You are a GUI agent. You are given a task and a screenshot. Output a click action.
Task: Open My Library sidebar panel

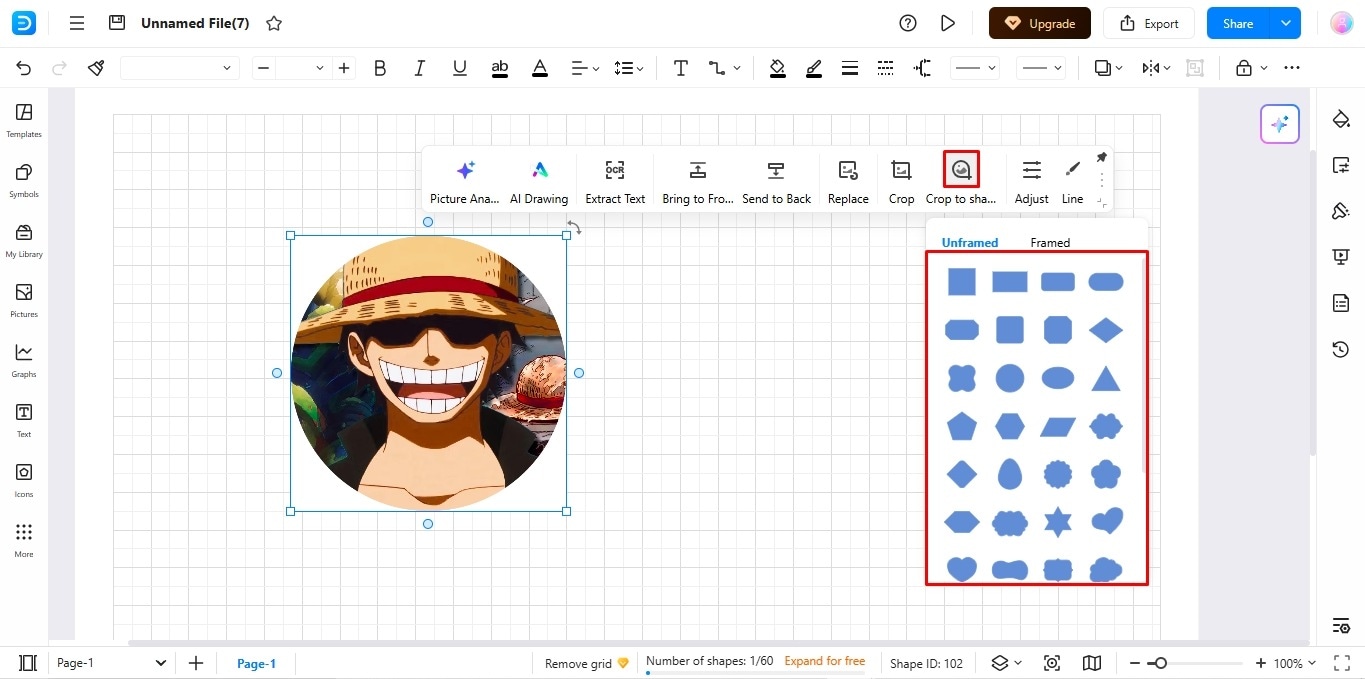tap(24, 240)
